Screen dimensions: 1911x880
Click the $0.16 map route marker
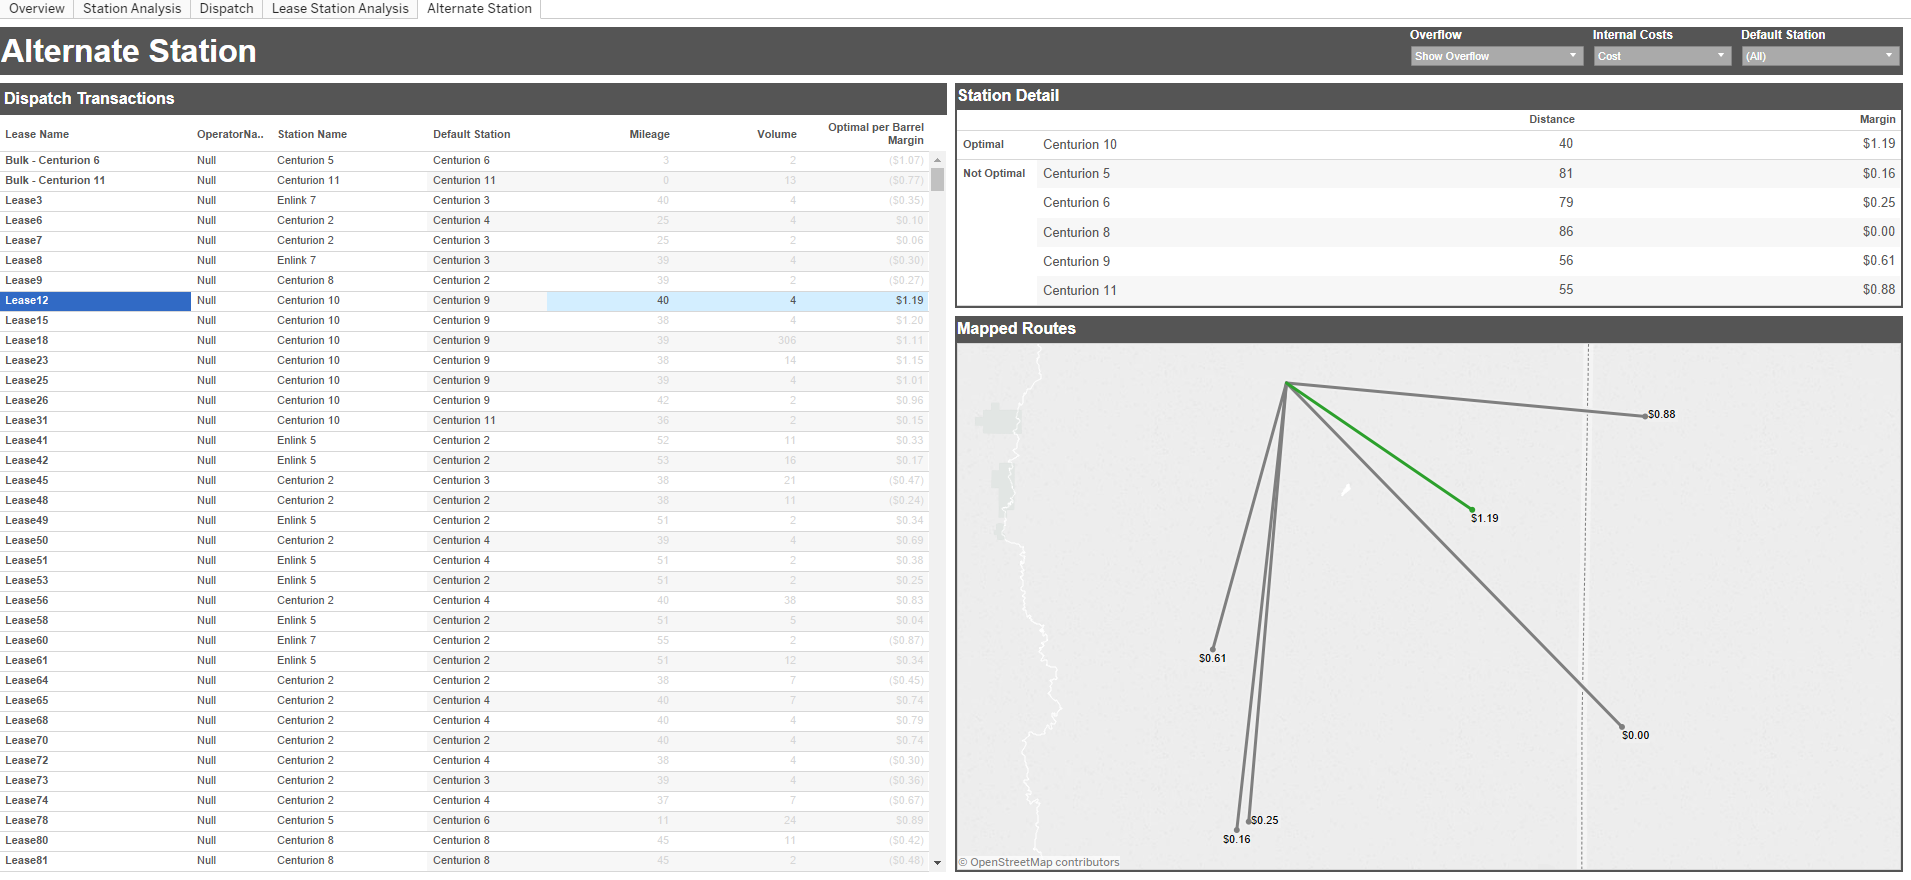1237,829
